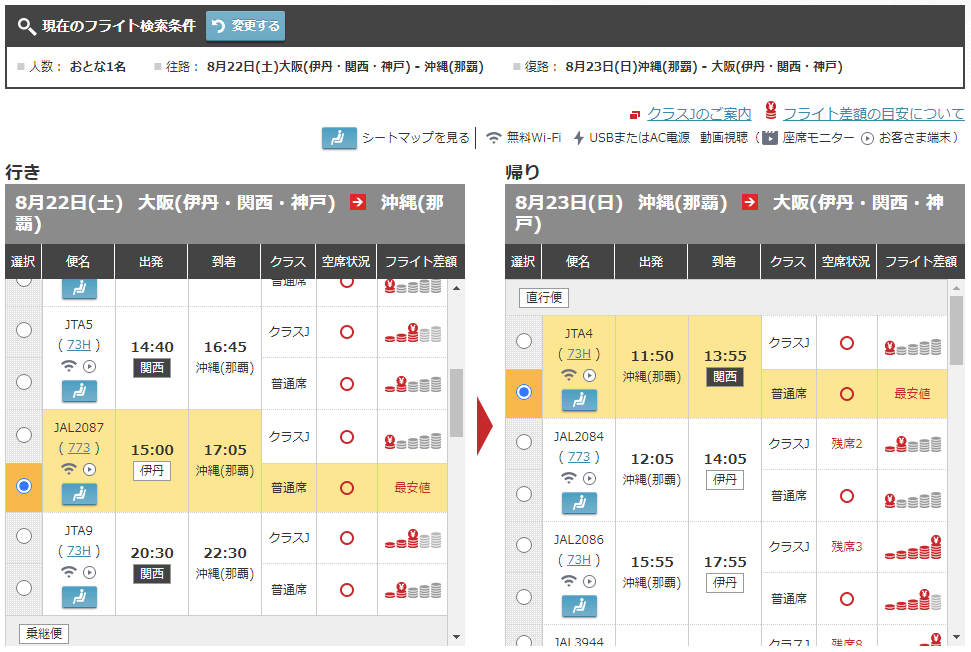Viewport: 971px width, 652px height.
Task: Click Wi-Fi icon for JAL2087 flight
Action: [69, 469]
